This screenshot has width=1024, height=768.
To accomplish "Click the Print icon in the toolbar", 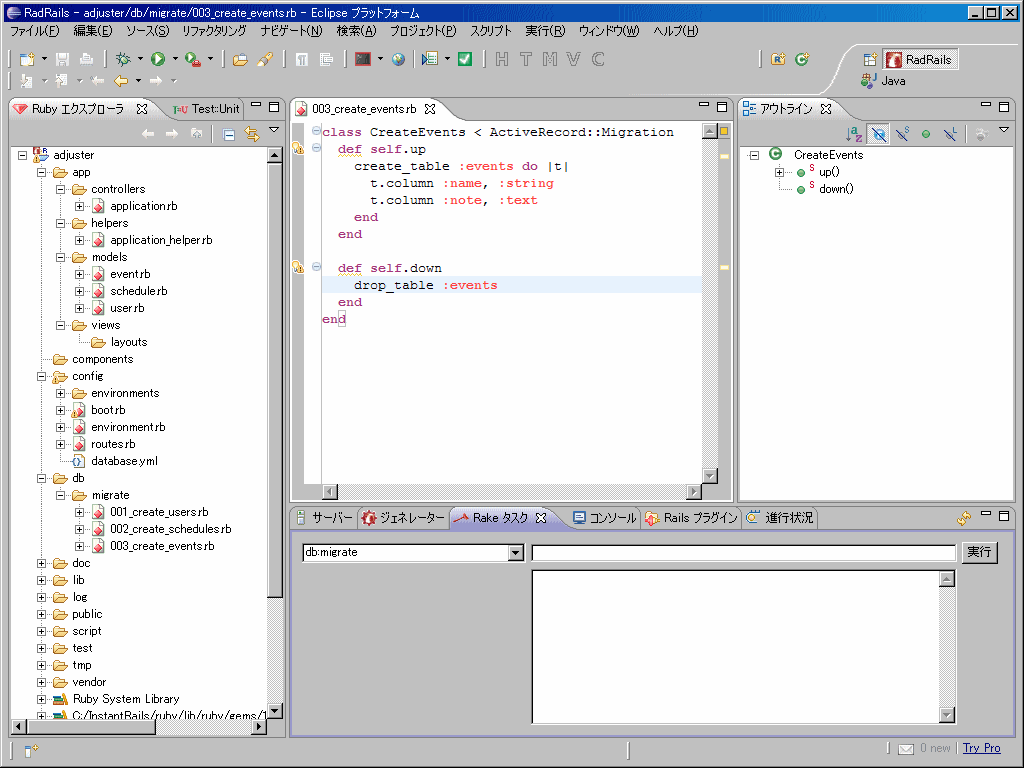I will tap(85, 59).
